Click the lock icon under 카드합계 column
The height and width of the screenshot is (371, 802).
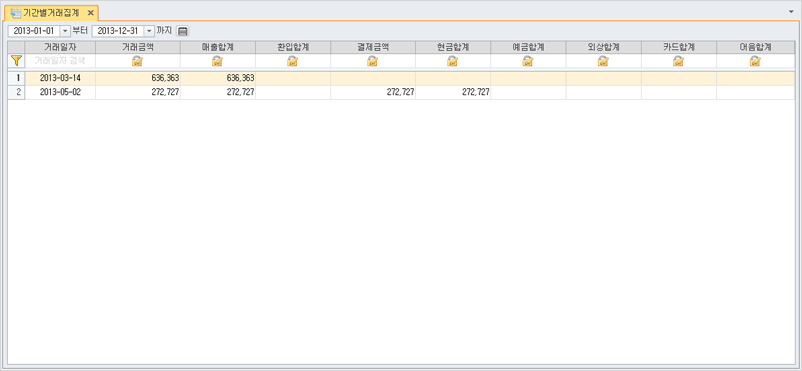678,61
